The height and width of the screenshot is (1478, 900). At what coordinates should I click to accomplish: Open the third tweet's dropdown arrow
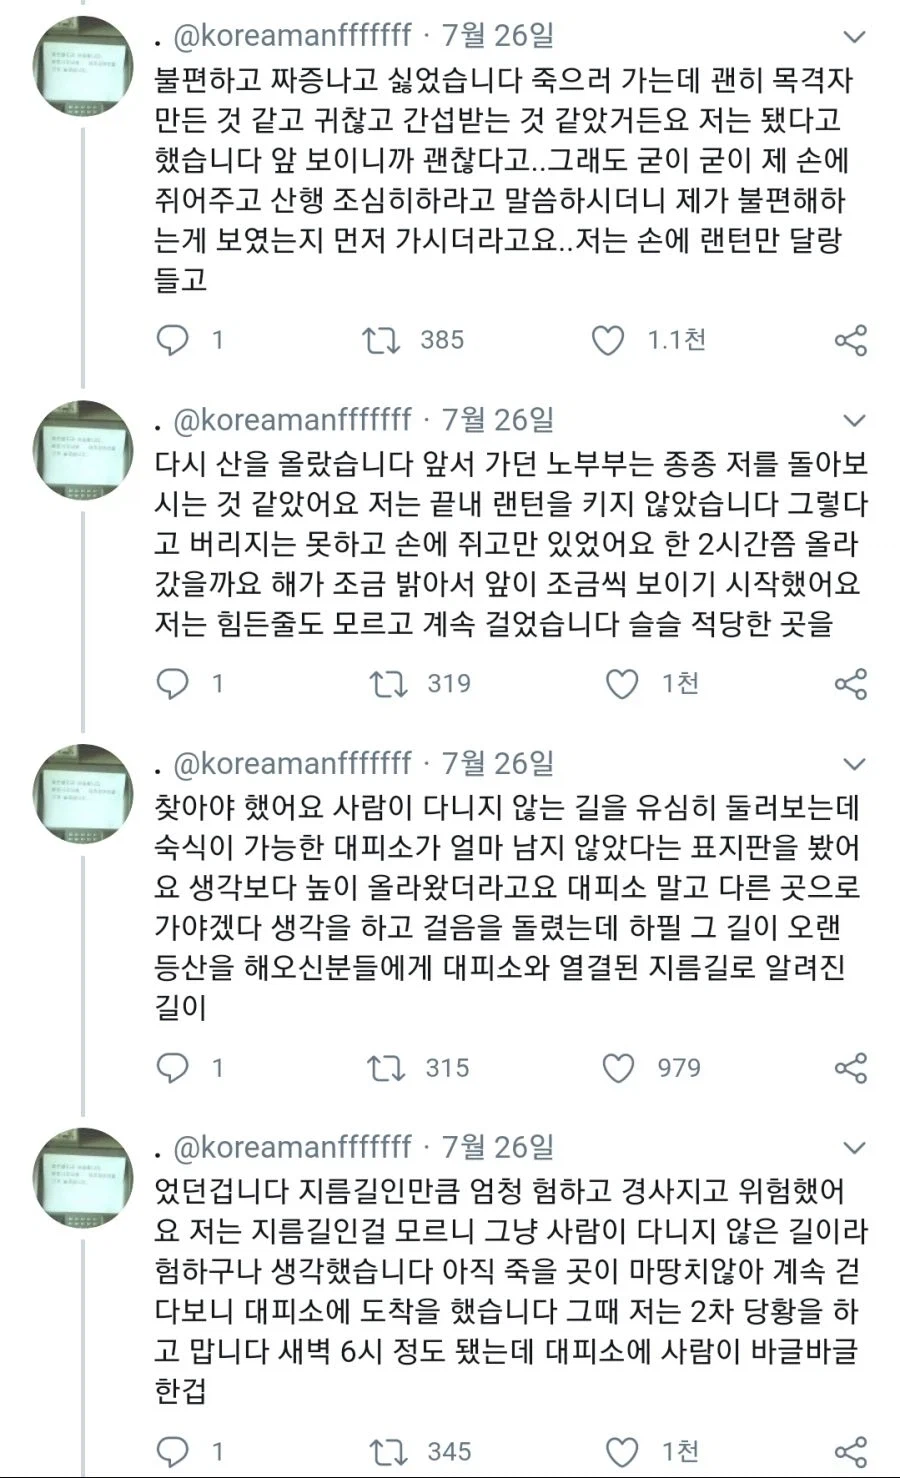click(853, 764)
